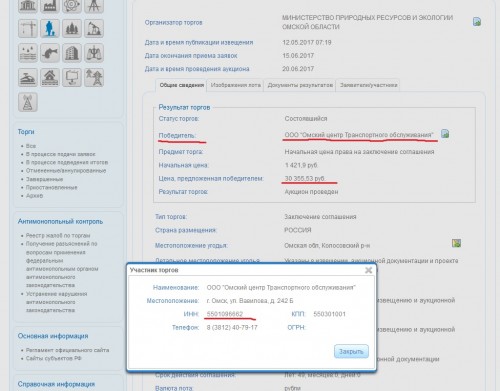Open Антимонопольный контроль heading link
Image resolution: width=500 pixels, height=391 pixels.
tap(60, 221)
